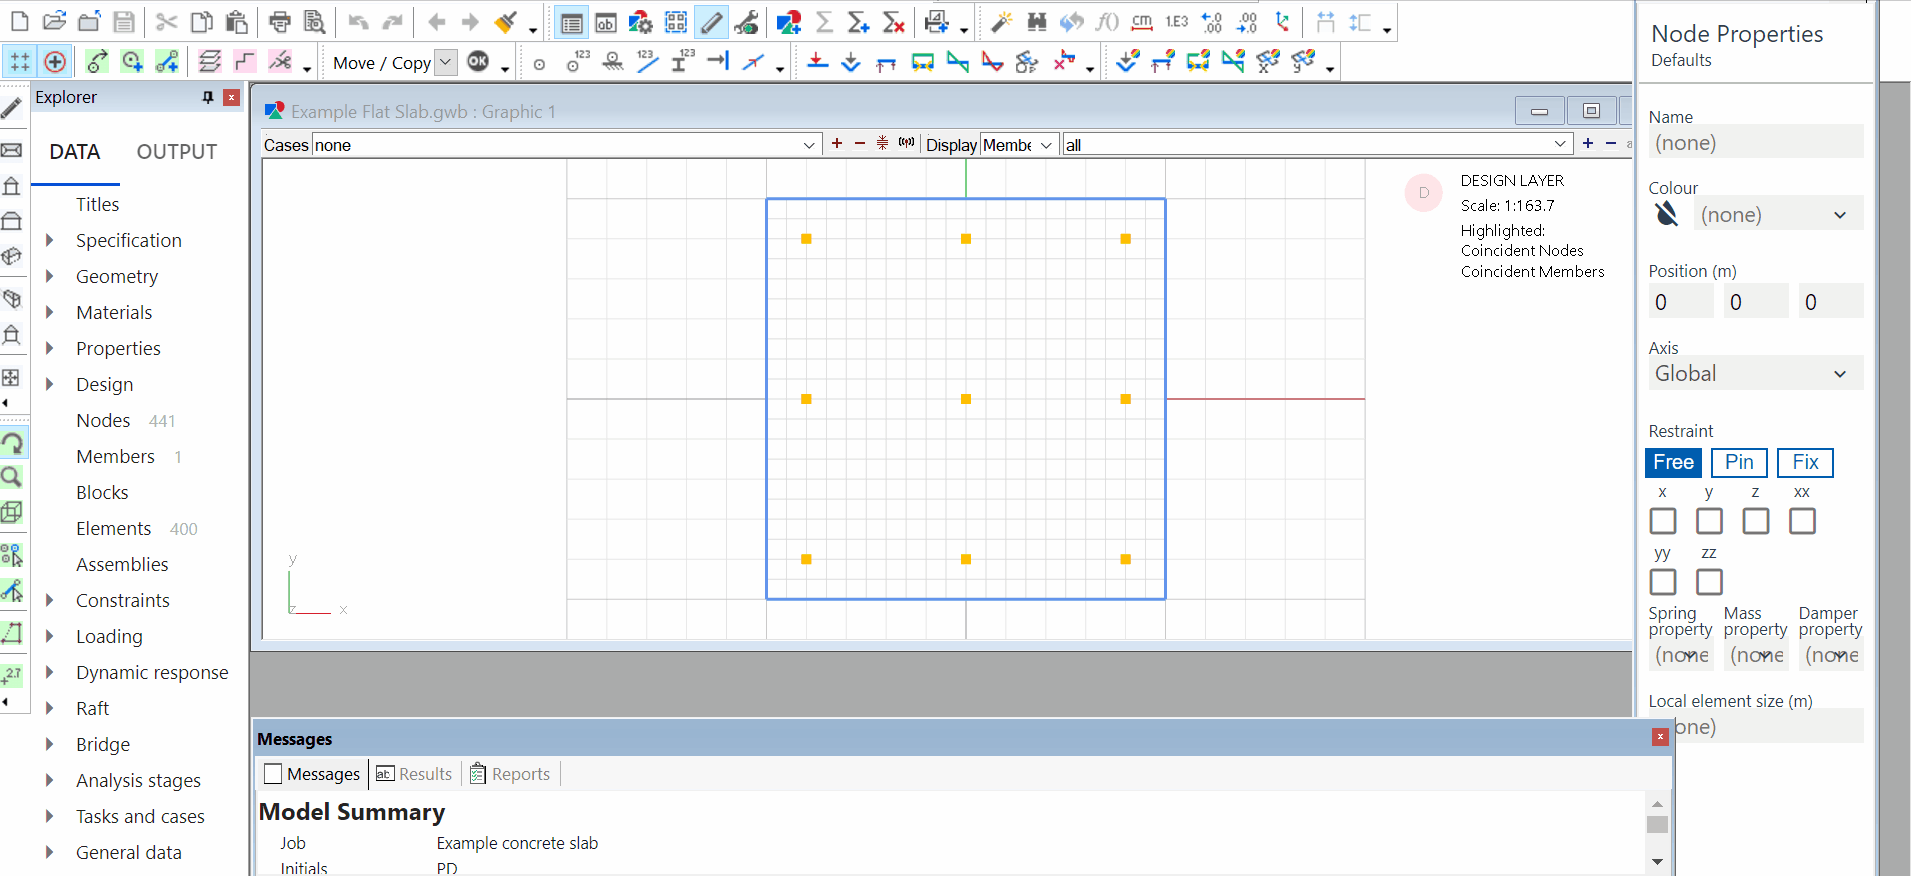Check the x restraint checkbox

point(1663,521)
